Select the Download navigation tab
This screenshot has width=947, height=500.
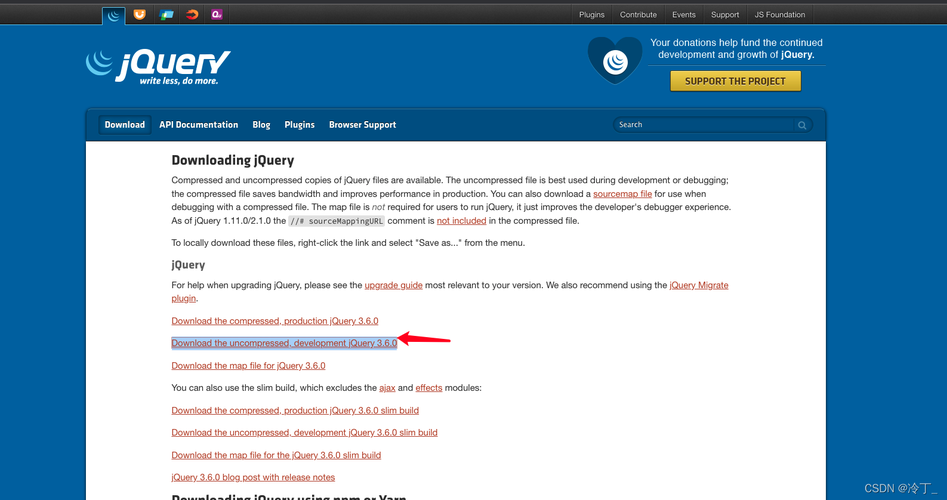pos(124,125)
